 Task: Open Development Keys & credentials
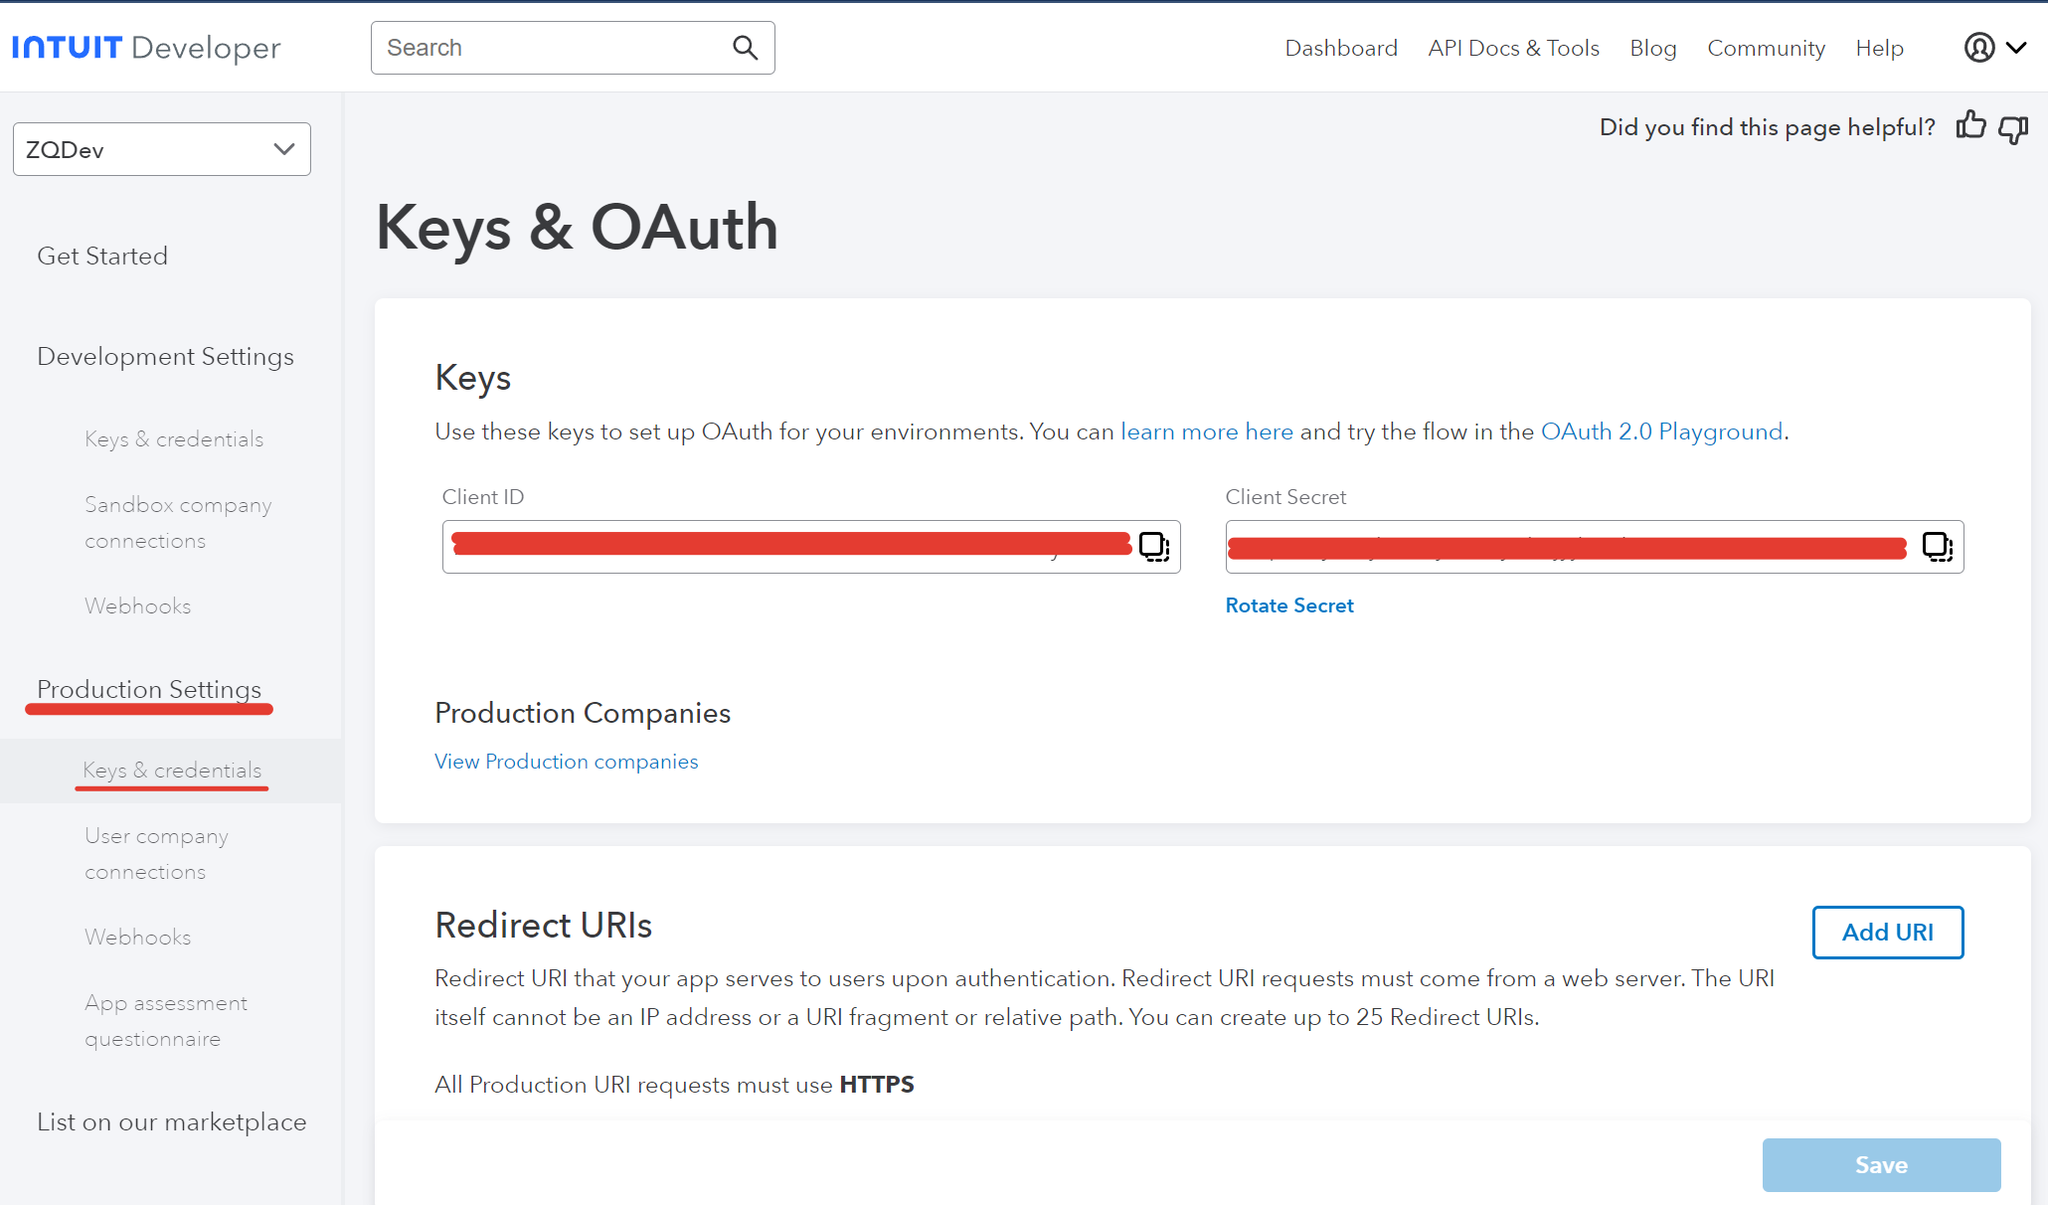point(174,439)
